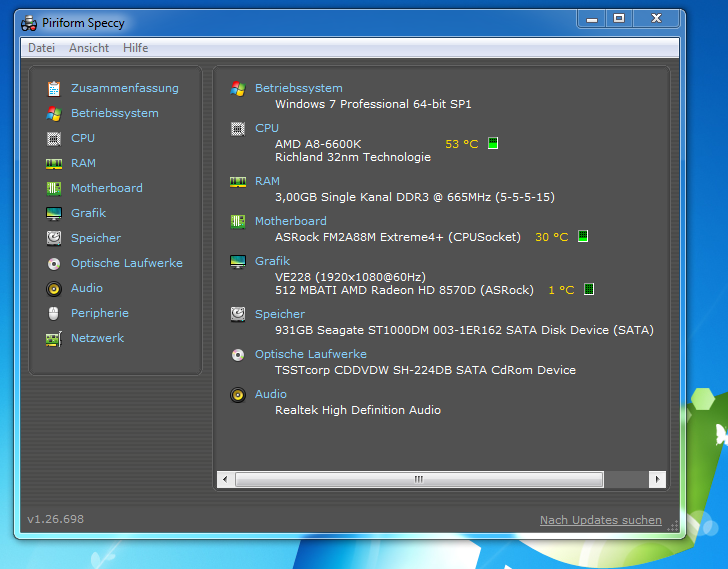Click the Netzwerk card icon in sidebar
The image size is (728, 569).
coord(54,339)
